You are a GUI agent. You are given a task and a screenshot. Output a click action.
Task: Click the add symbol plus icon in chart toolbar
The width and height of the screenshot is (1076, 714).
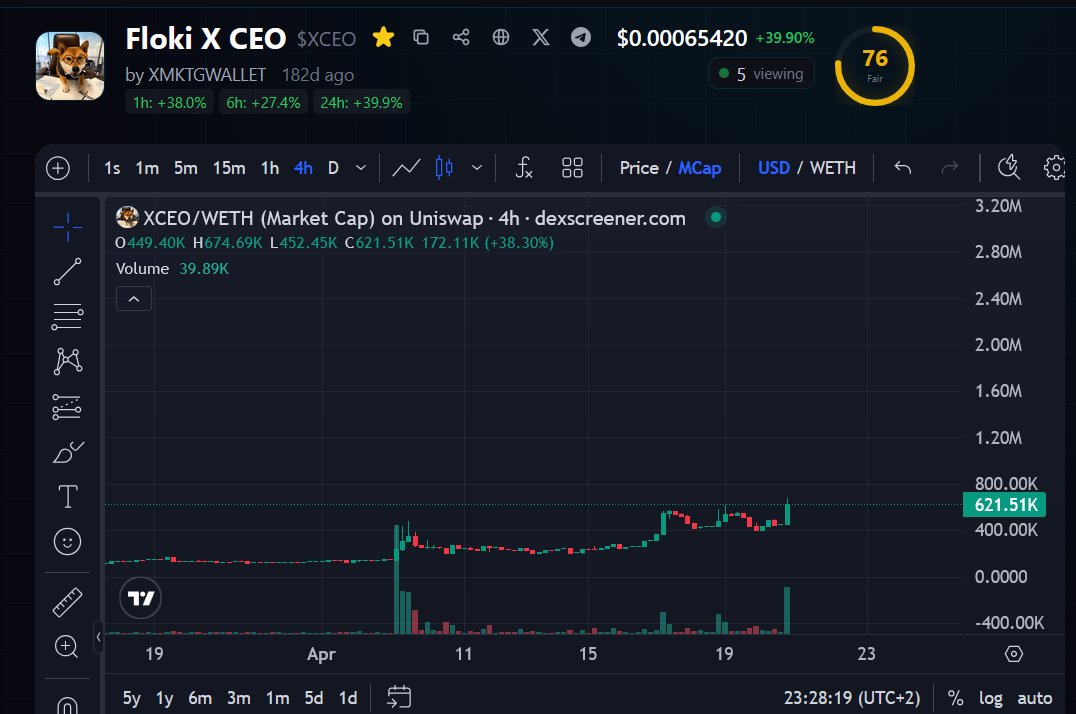pyautogui.click(x=58, y=168)
